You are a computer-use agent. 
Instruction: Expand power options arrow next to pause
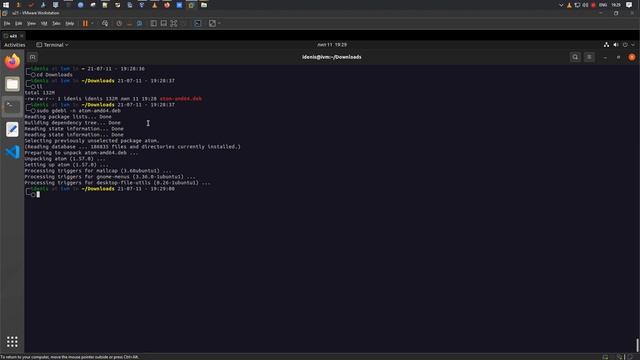point(92,24)
